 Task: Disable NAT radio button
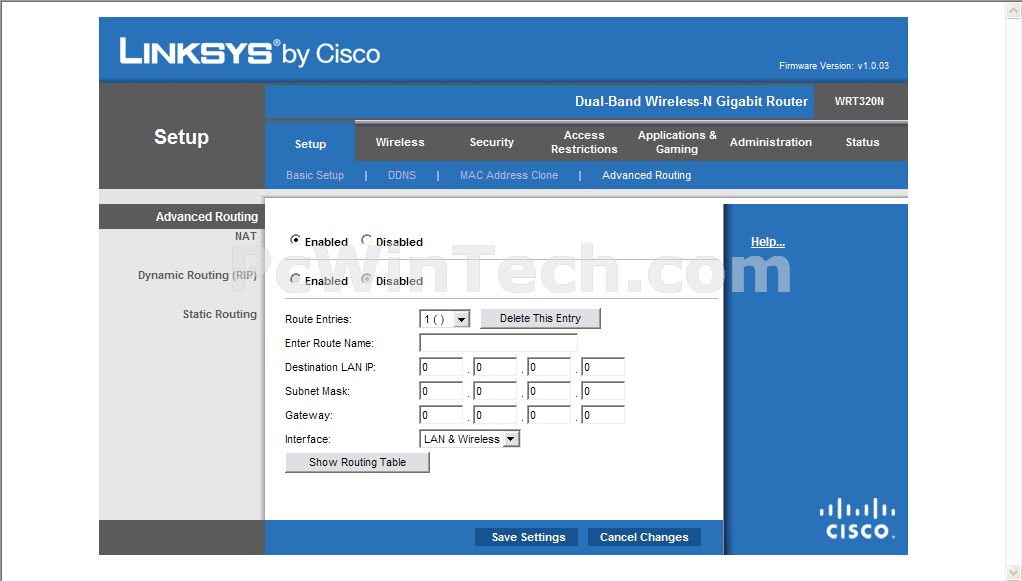366,241
